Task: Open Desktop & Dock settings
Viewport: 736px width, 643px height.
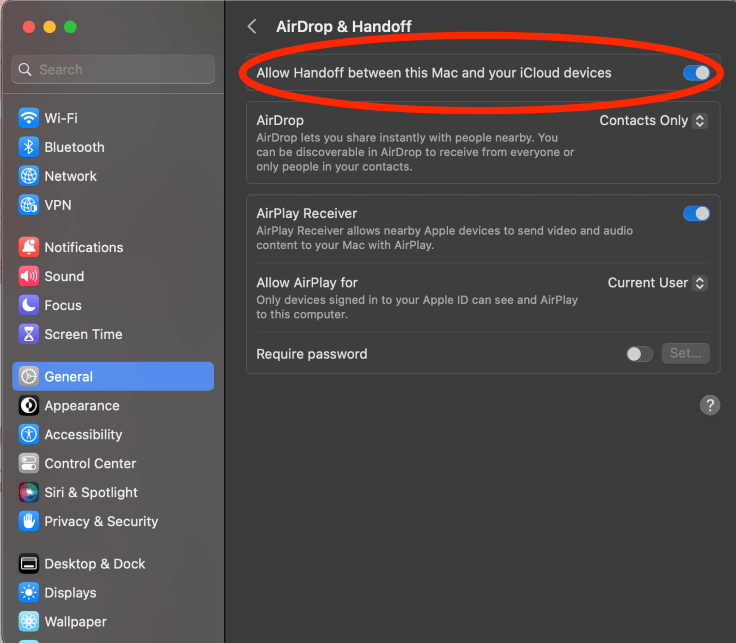Action: 95,564
